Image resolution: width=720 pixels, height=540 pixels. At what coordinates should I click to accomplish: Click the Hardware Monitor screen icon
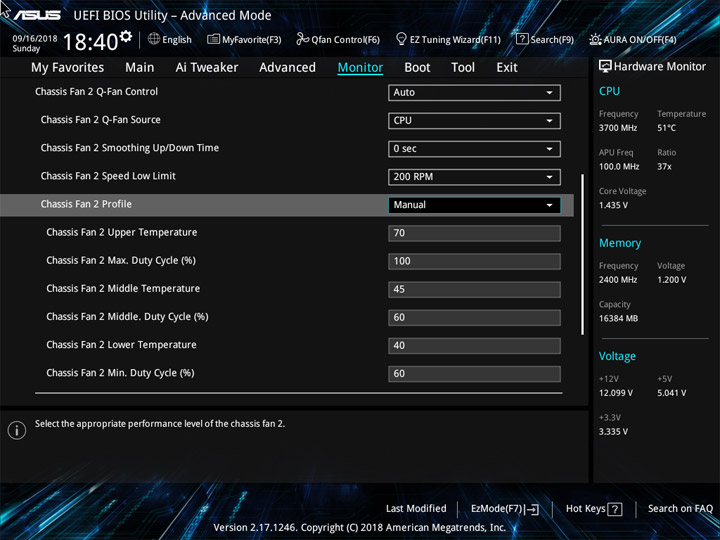click(x=605, y=67)
